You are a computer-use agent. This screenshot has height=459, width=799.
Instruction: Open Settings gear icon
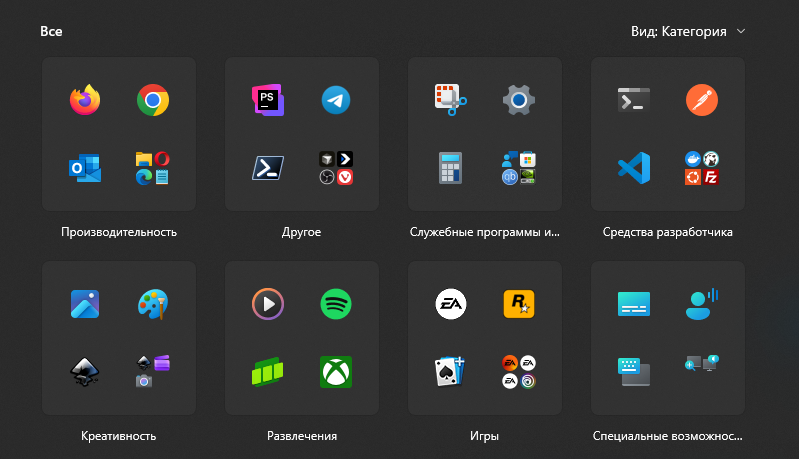pyautogui.click(x=519, y=100)
